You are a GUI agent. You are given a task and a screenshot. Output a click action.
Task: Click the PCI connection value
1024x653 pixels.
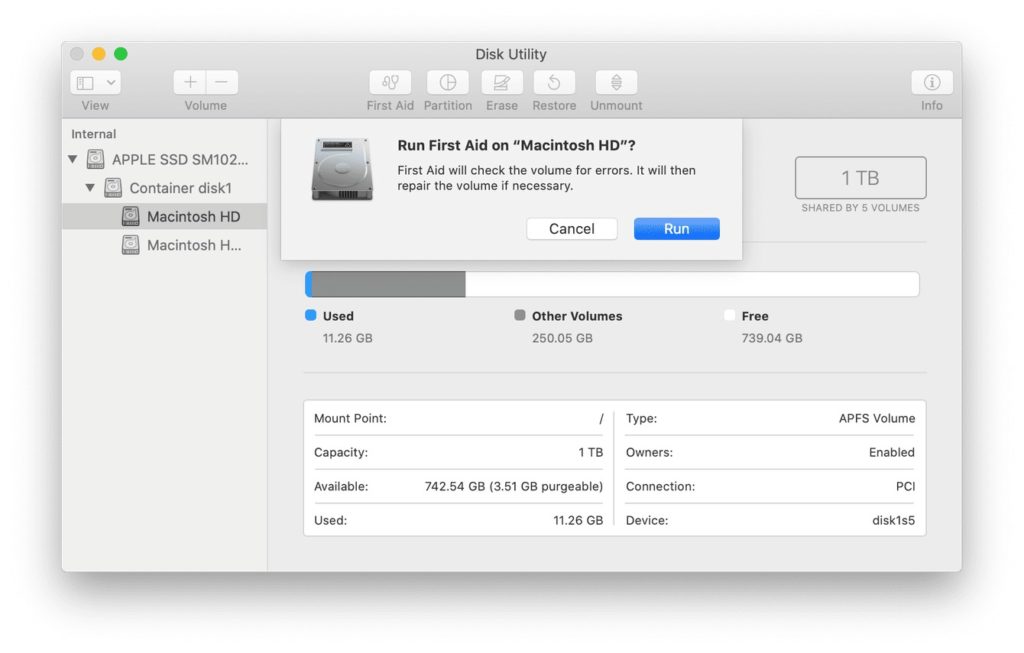pyautogui.click(x=905, y=486)
